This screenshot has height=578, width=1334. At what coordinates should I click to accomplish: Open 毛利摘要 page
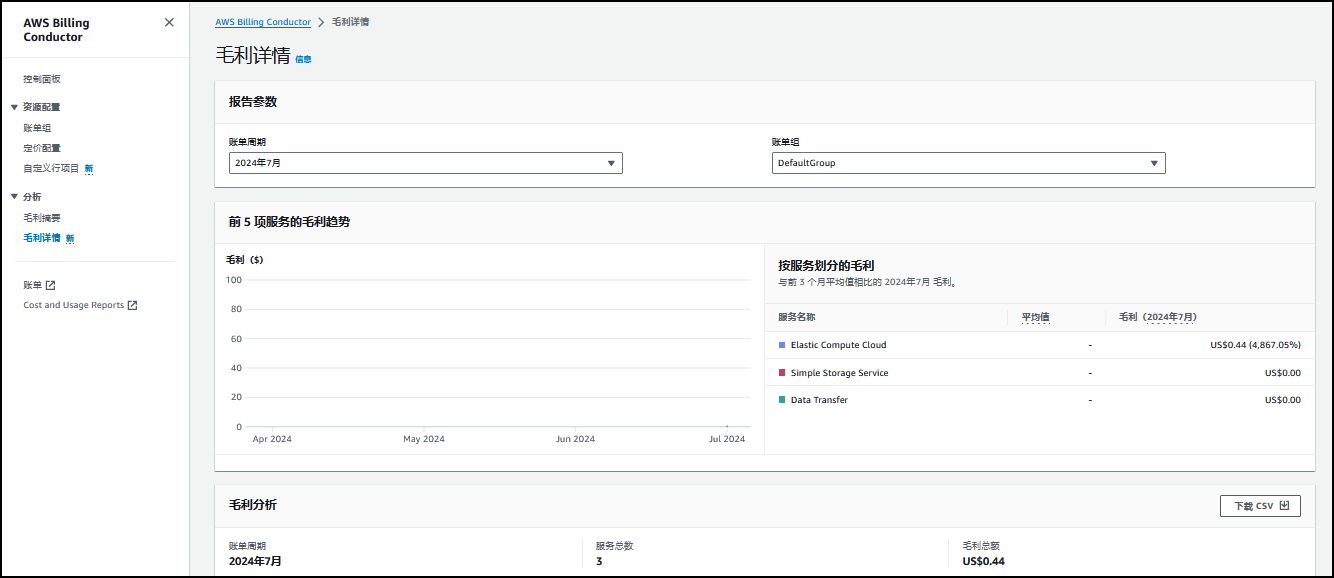click(42, 218)
